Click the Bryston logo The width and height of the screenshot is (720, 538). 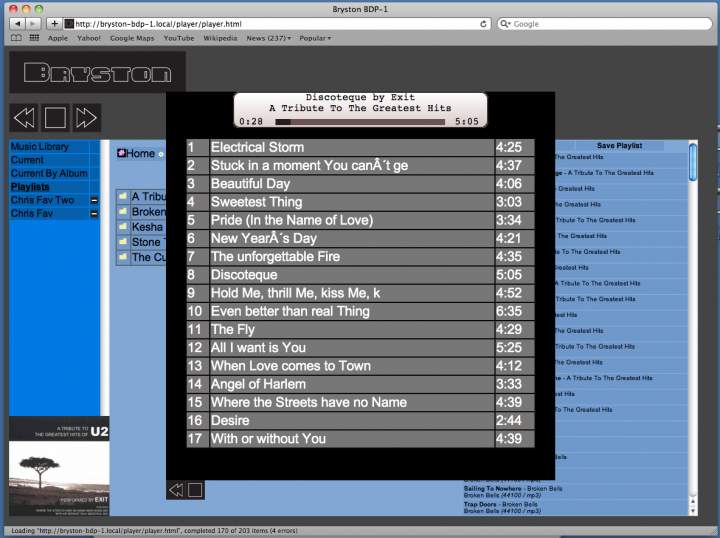pyautogui.click(x=97, y=73)
